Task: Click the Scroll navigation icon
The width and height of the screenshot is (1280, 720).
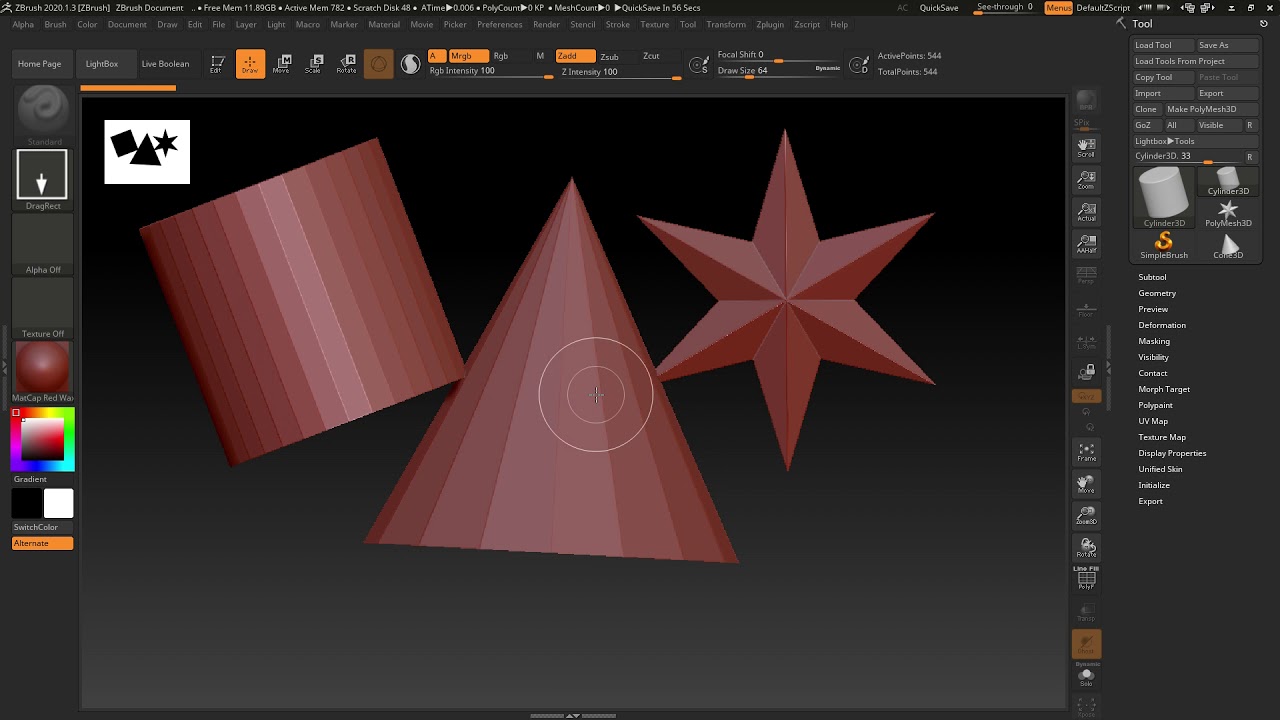Action: point(1086,148)
